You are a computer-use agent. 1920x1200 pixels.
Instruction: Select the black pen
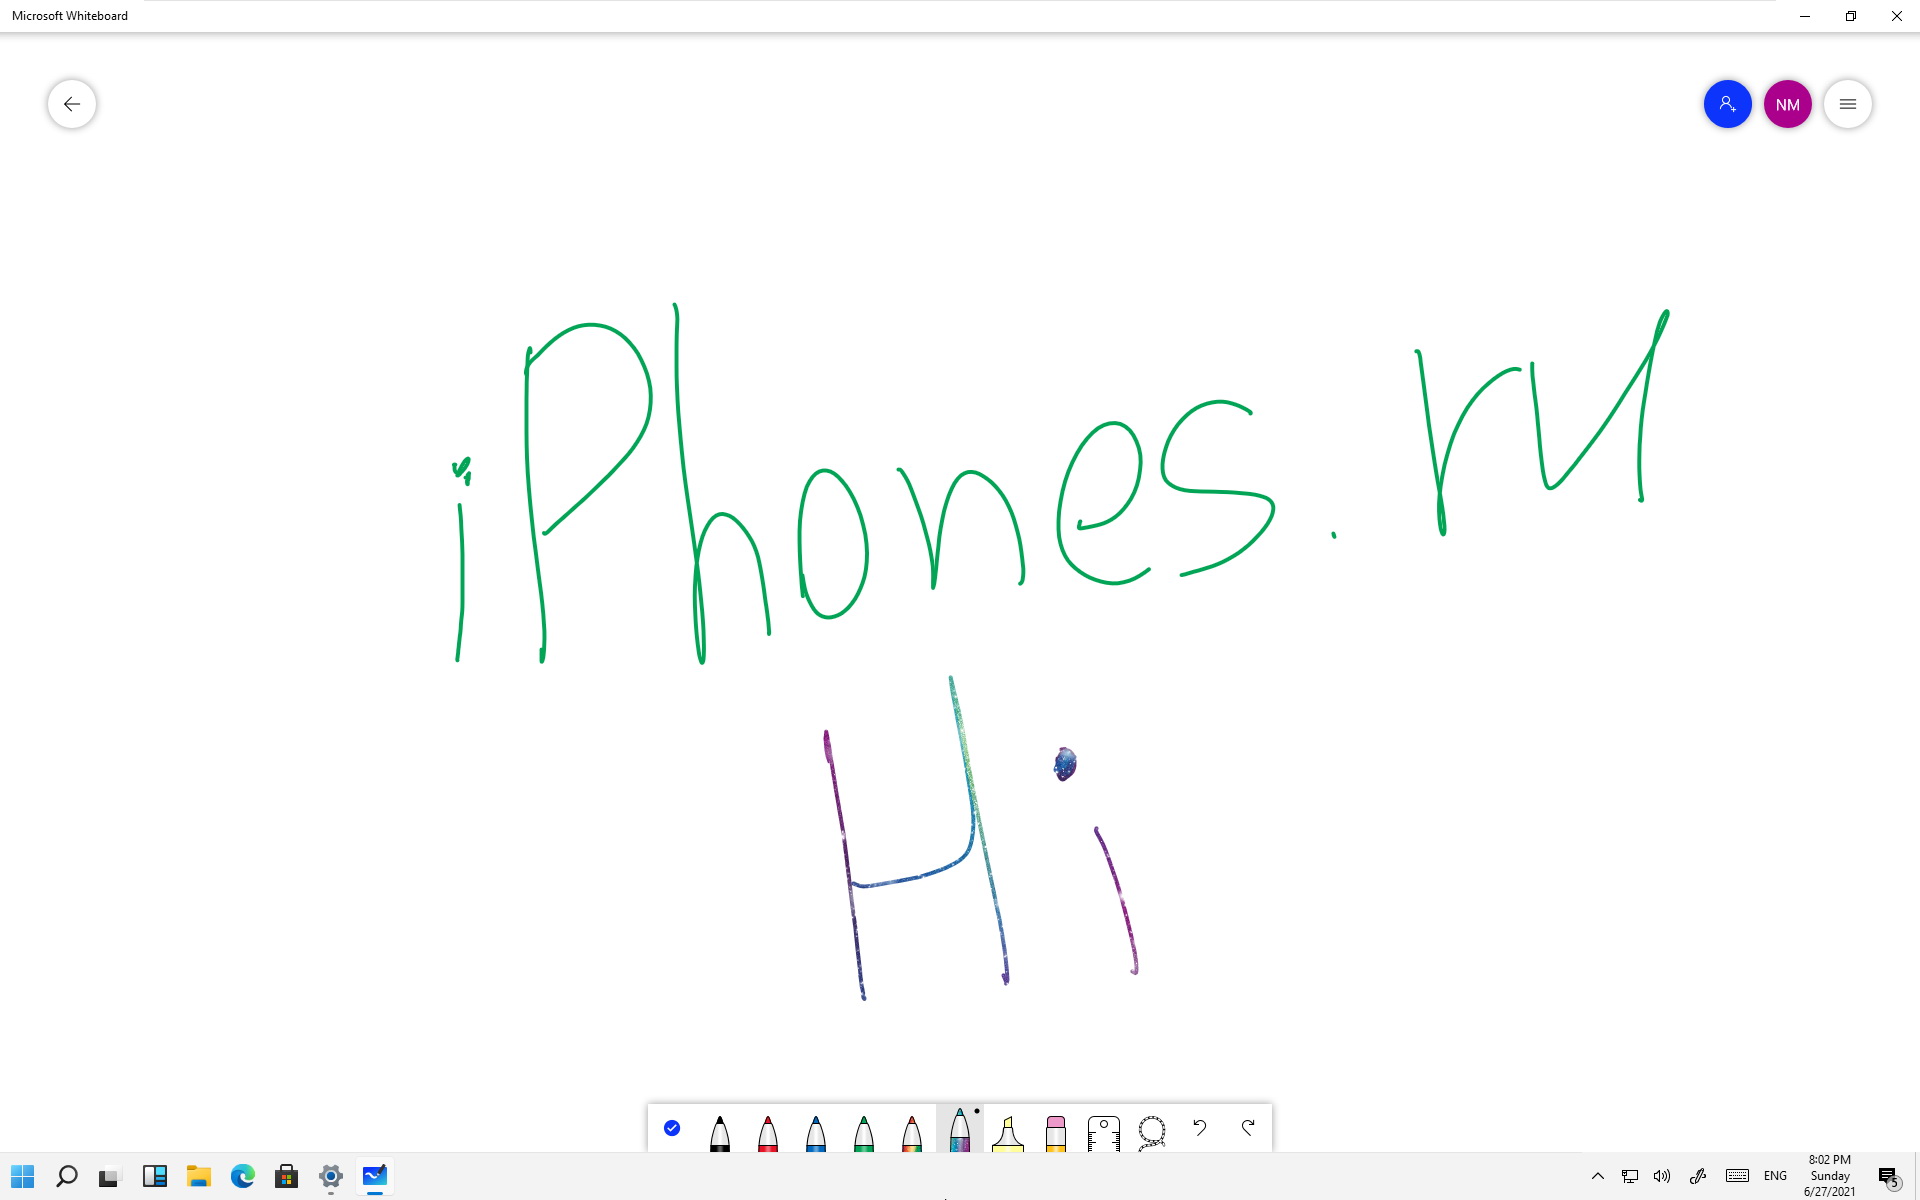[719, 1132]
